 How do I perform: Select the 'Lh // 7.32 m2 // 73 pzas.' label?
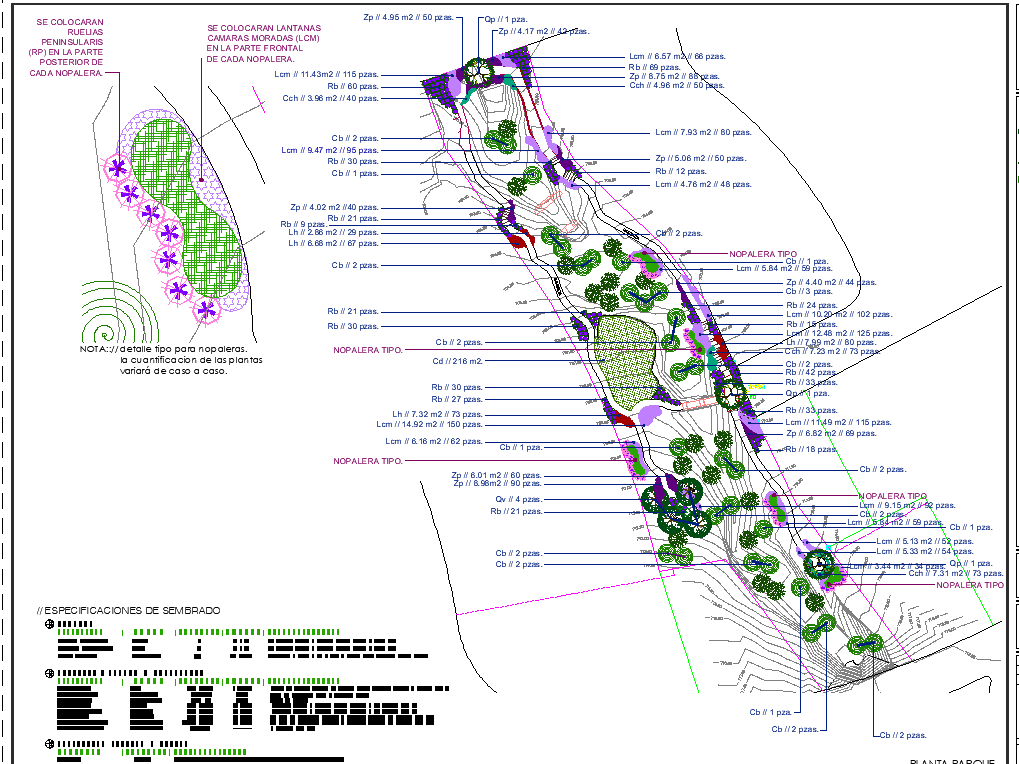[437, 413]
